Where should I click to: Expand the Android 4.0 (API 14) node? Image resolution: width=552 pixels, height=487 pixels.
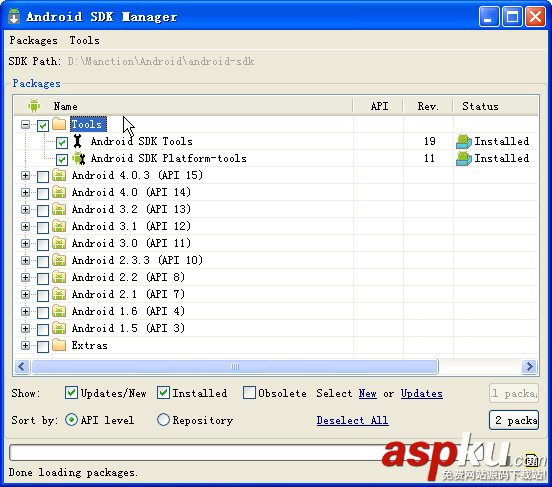pyautogui.click(x=25, y=193)
